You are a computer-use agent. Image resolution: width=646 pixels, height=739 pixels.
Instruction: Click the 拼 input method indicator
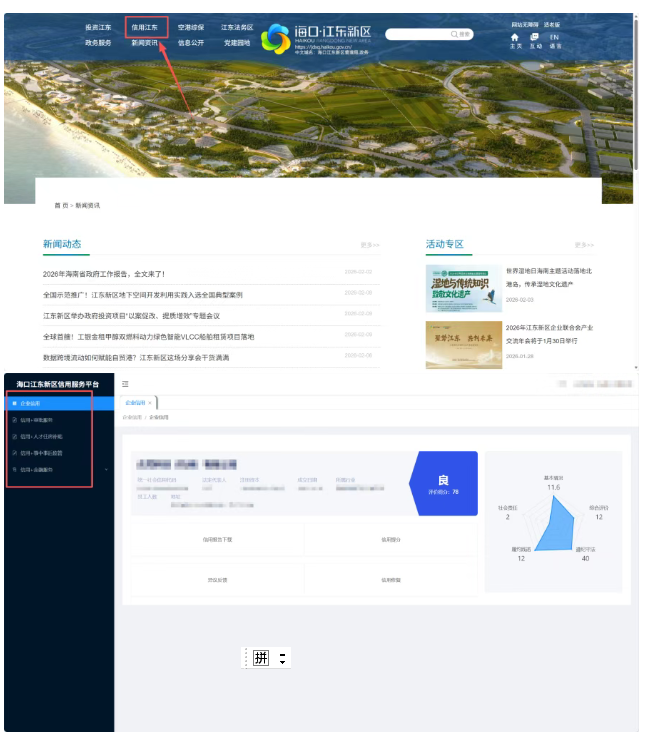coord(261,658)
